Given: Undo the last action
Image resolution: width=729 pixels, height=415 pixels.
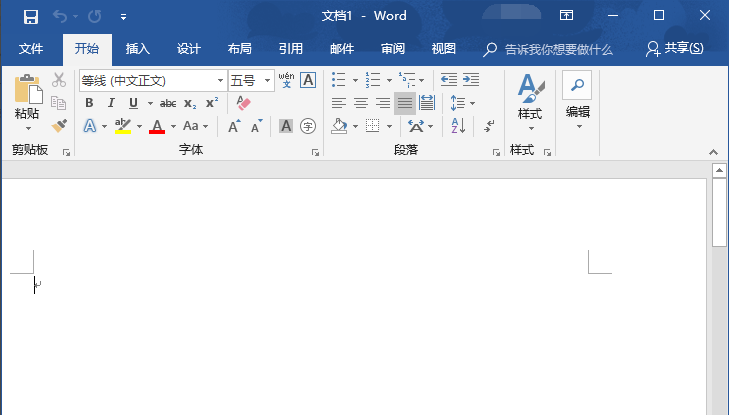Looking at the screenshot, I should point(60,17).
